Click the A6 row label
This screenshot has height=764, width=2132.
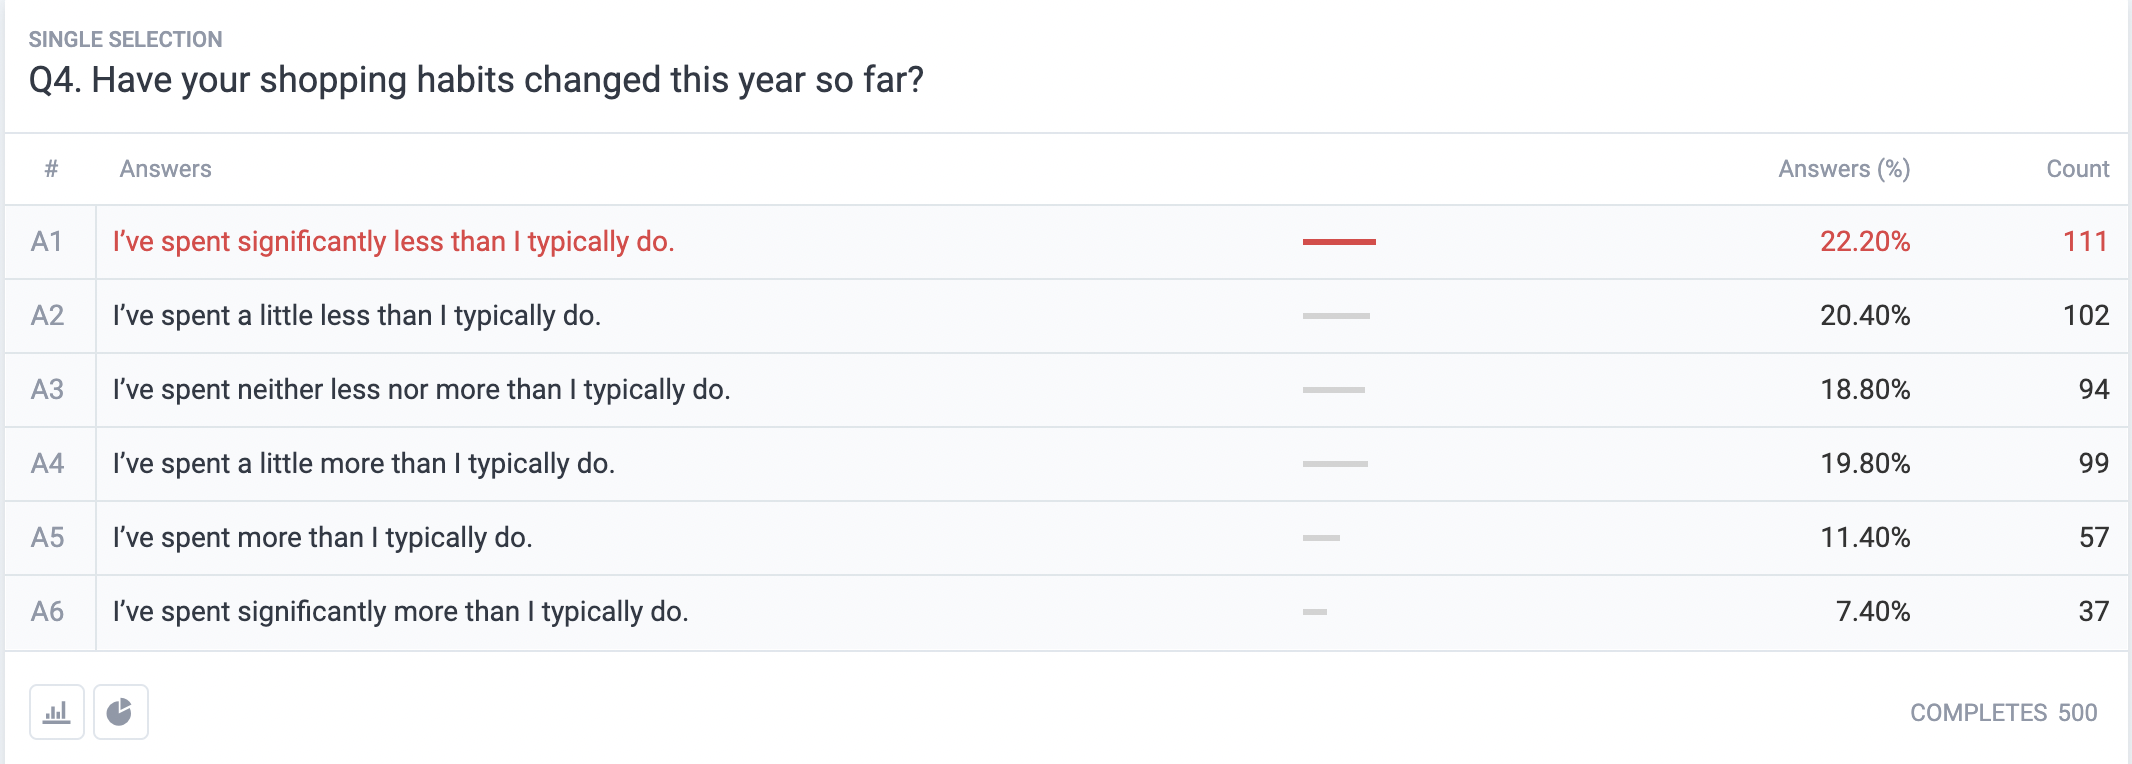(47, 612)
